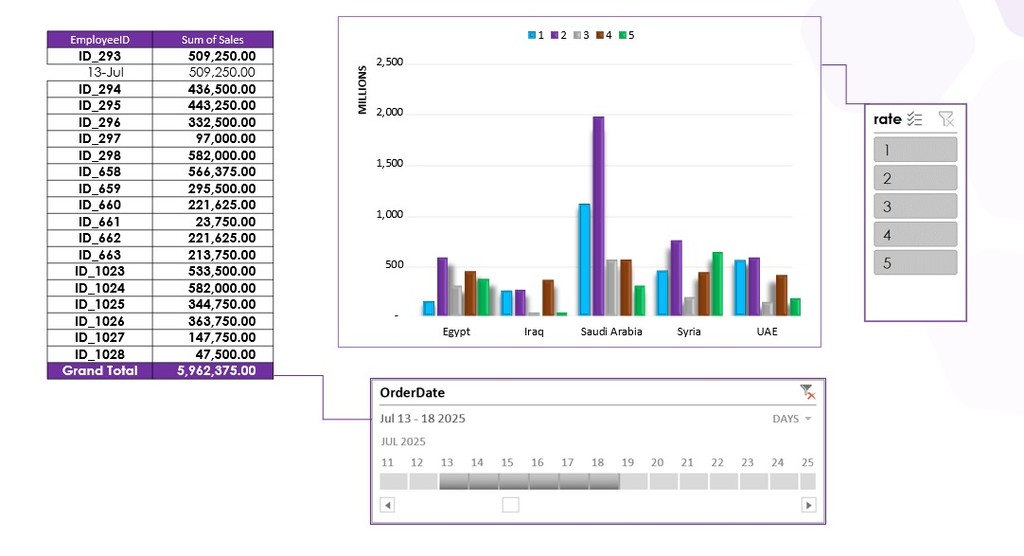Select July 14 on the timeline
The width and height of the screenshot is (1024, 556).
click(483, 482)
